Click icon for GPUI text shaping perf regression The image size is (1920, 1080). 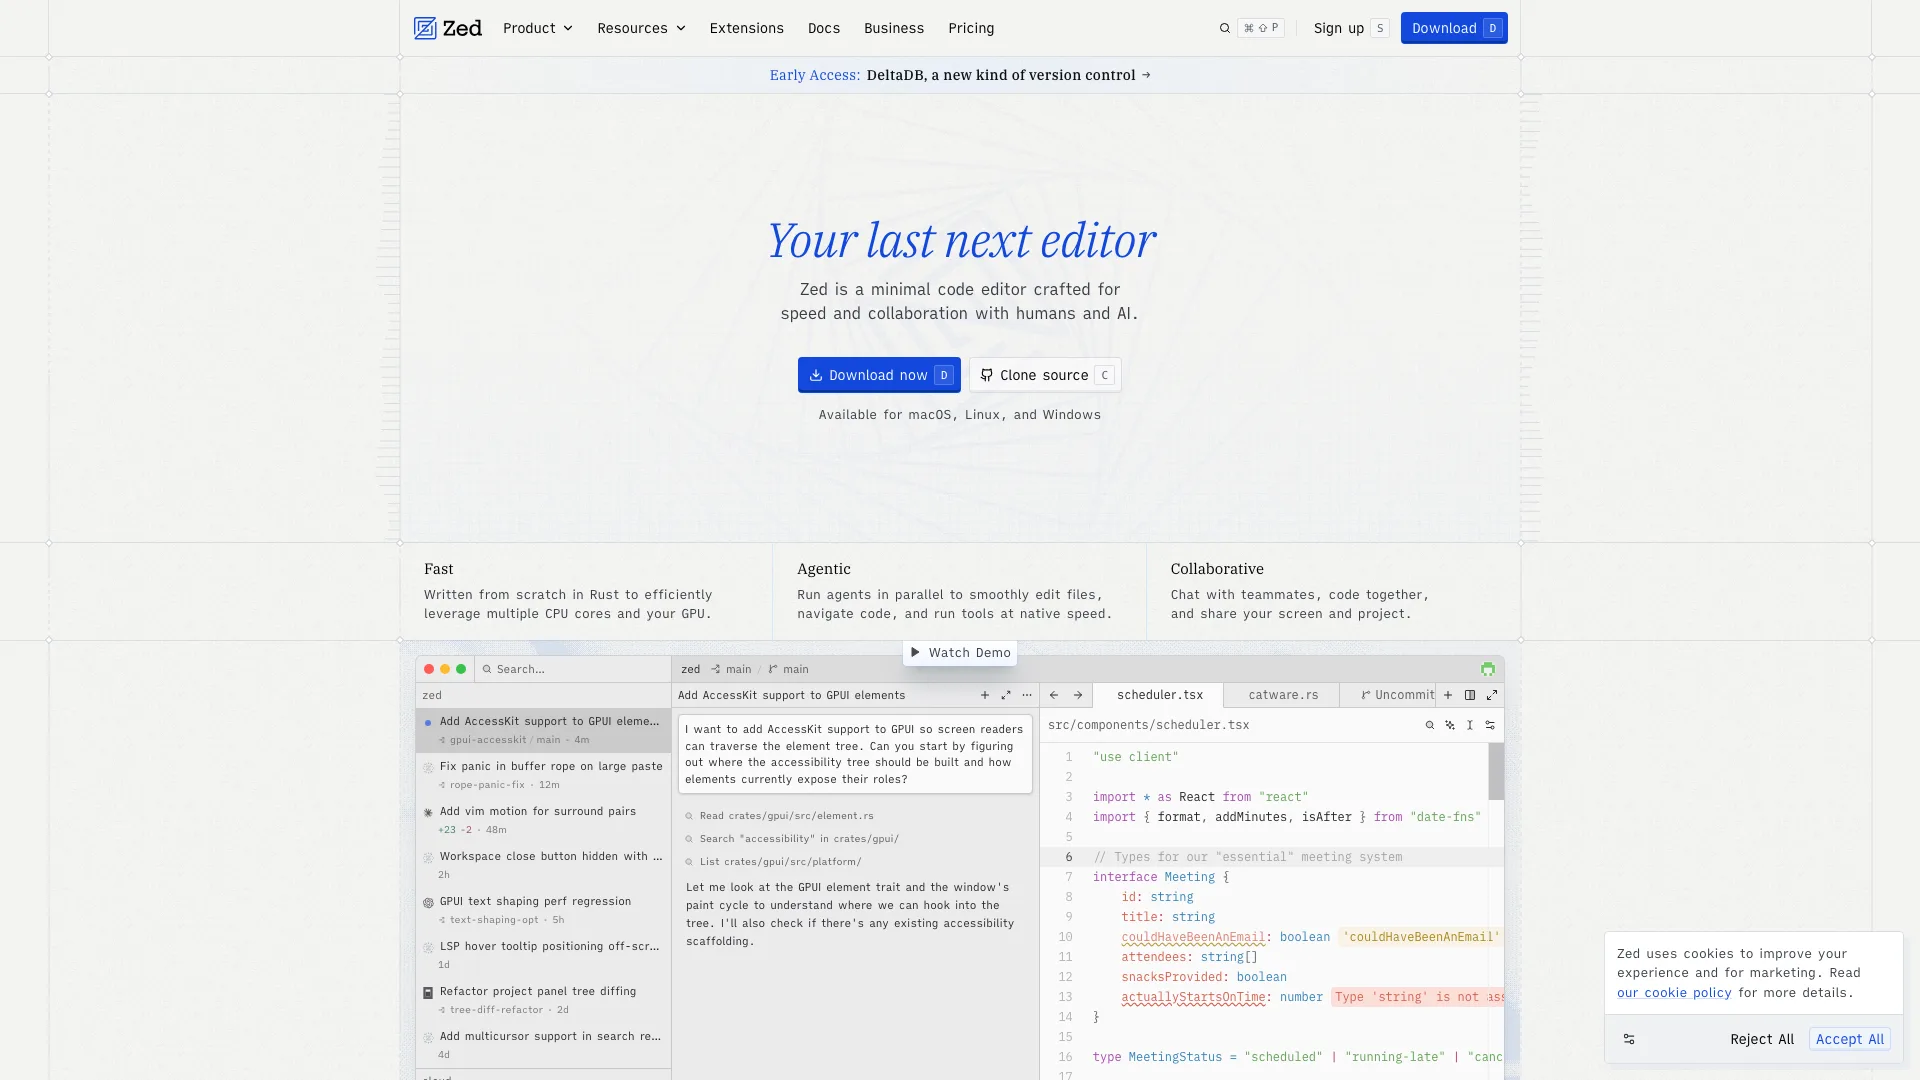[x=428, y=902]
